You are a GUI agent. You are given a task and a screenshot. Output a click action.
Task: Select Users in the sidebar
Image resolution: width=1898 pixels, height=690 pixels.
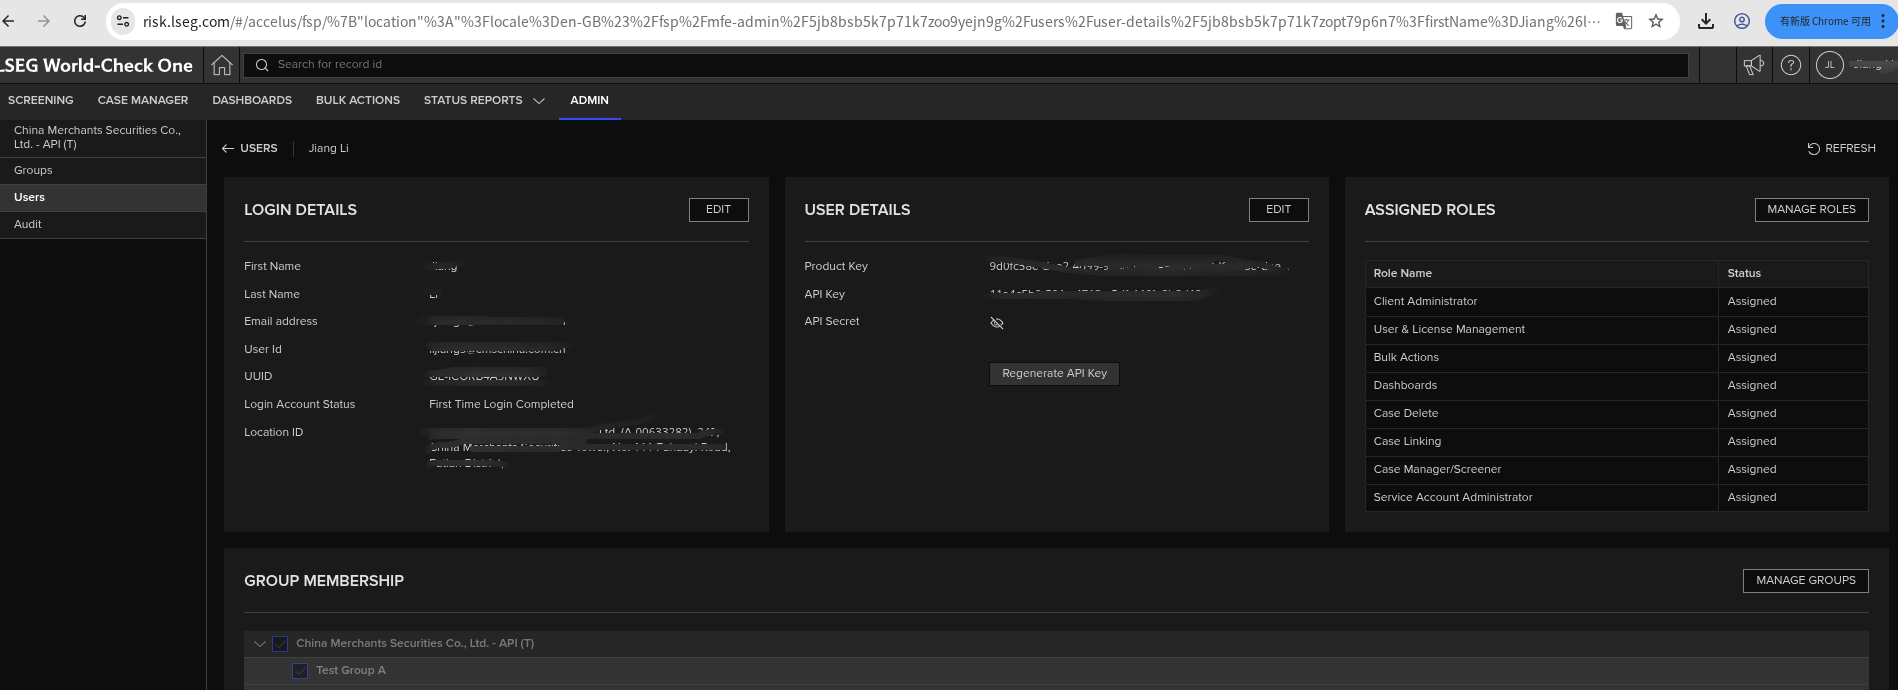tap(103, 198)
